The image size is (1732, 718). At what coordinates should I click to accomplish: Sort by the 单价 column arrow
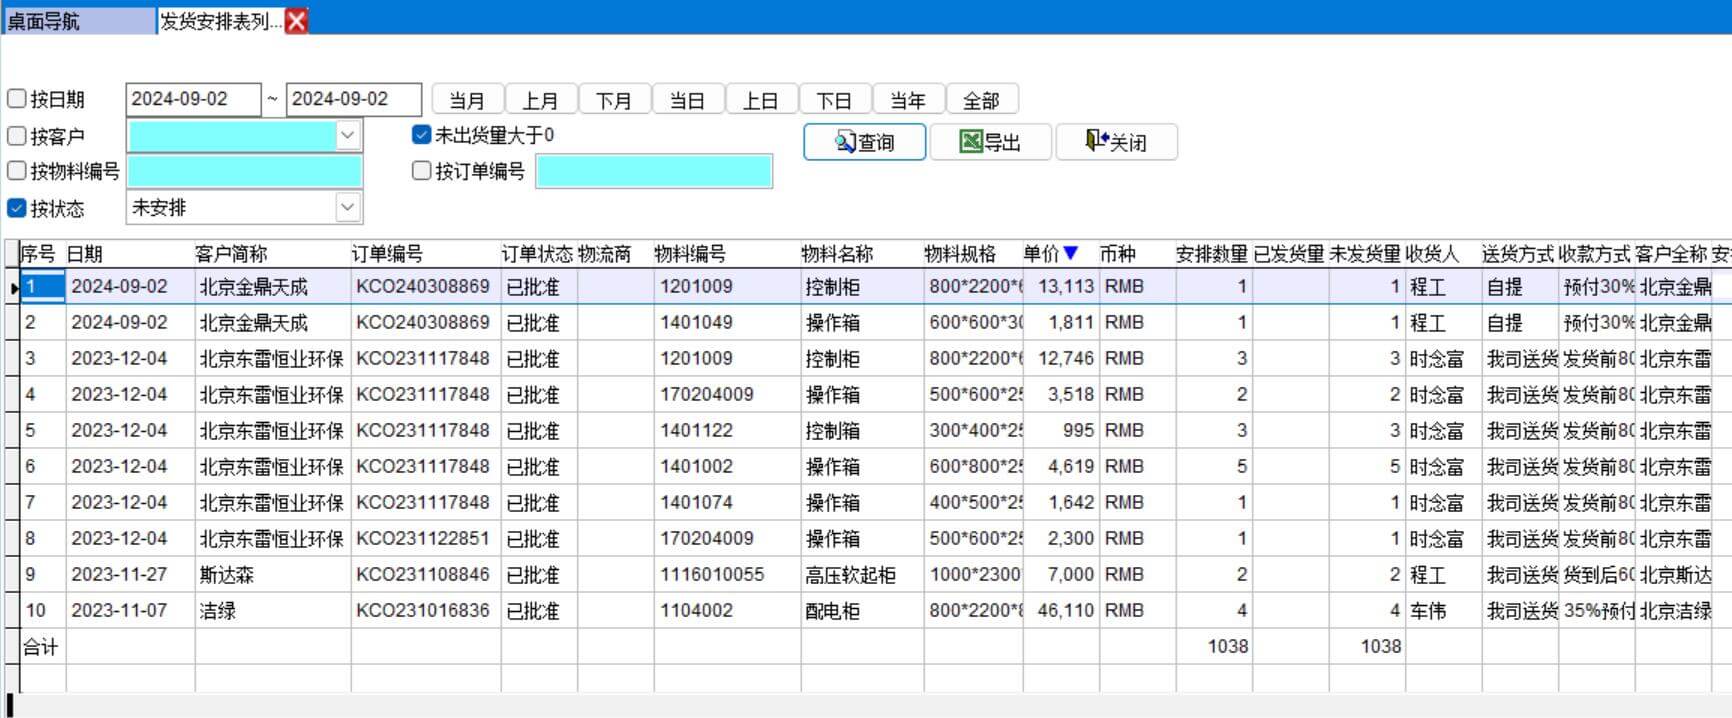coord(1071,253)
